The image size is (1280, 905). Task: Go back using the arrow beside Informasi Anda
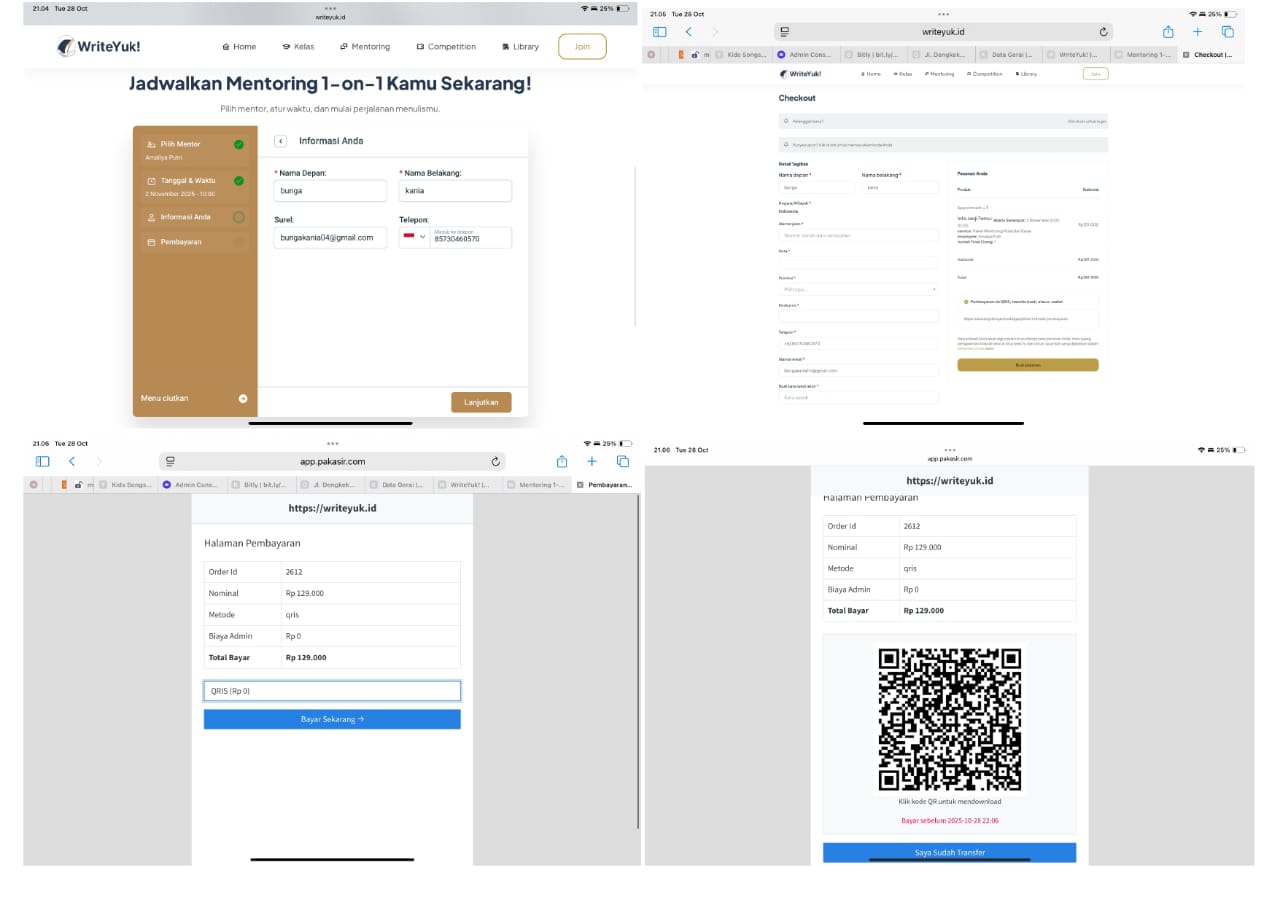281,141
